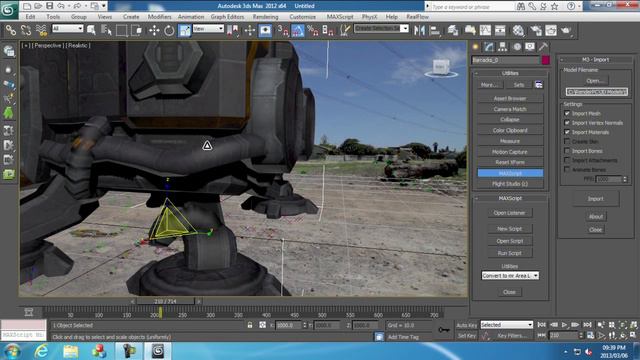The image size is (640, 360).
Task: Activate the Select and Rotate tool
Action: pos(169,30)
